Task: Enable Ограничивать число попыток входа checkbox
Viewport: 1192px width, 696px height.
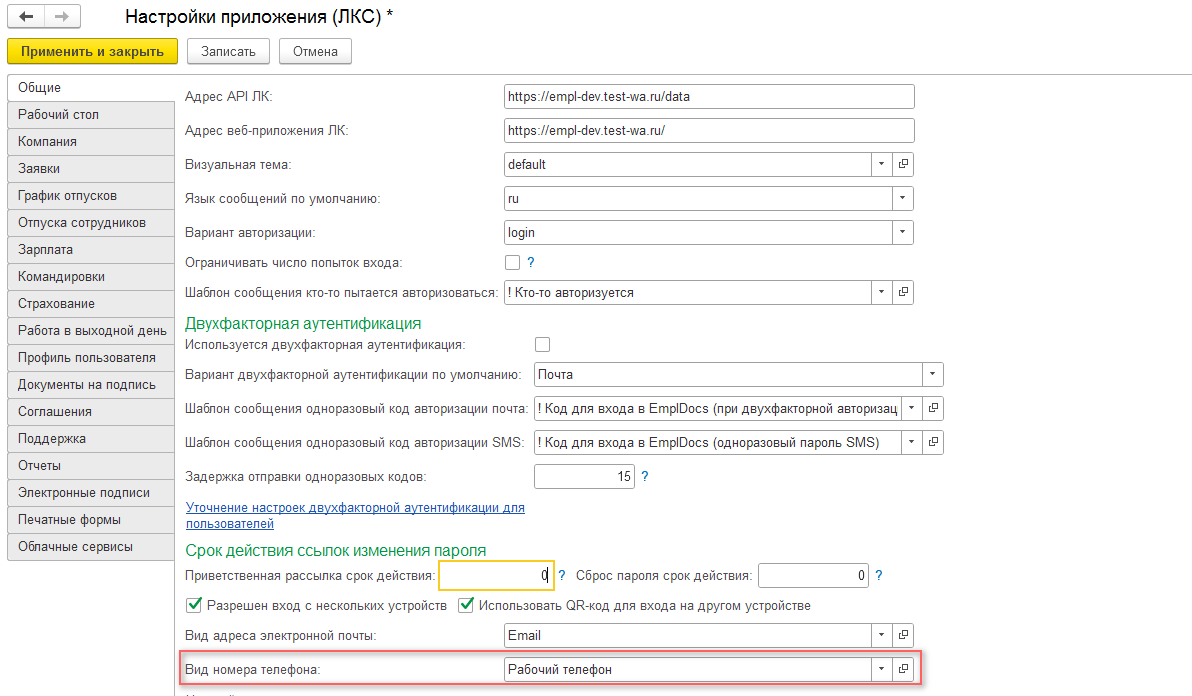Action: coord(513,263)
